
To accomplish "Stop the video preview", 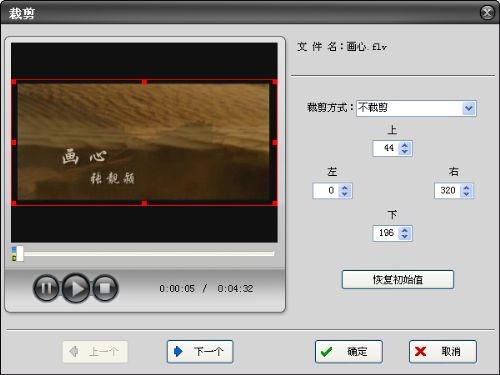I will [x=105, y=288].
